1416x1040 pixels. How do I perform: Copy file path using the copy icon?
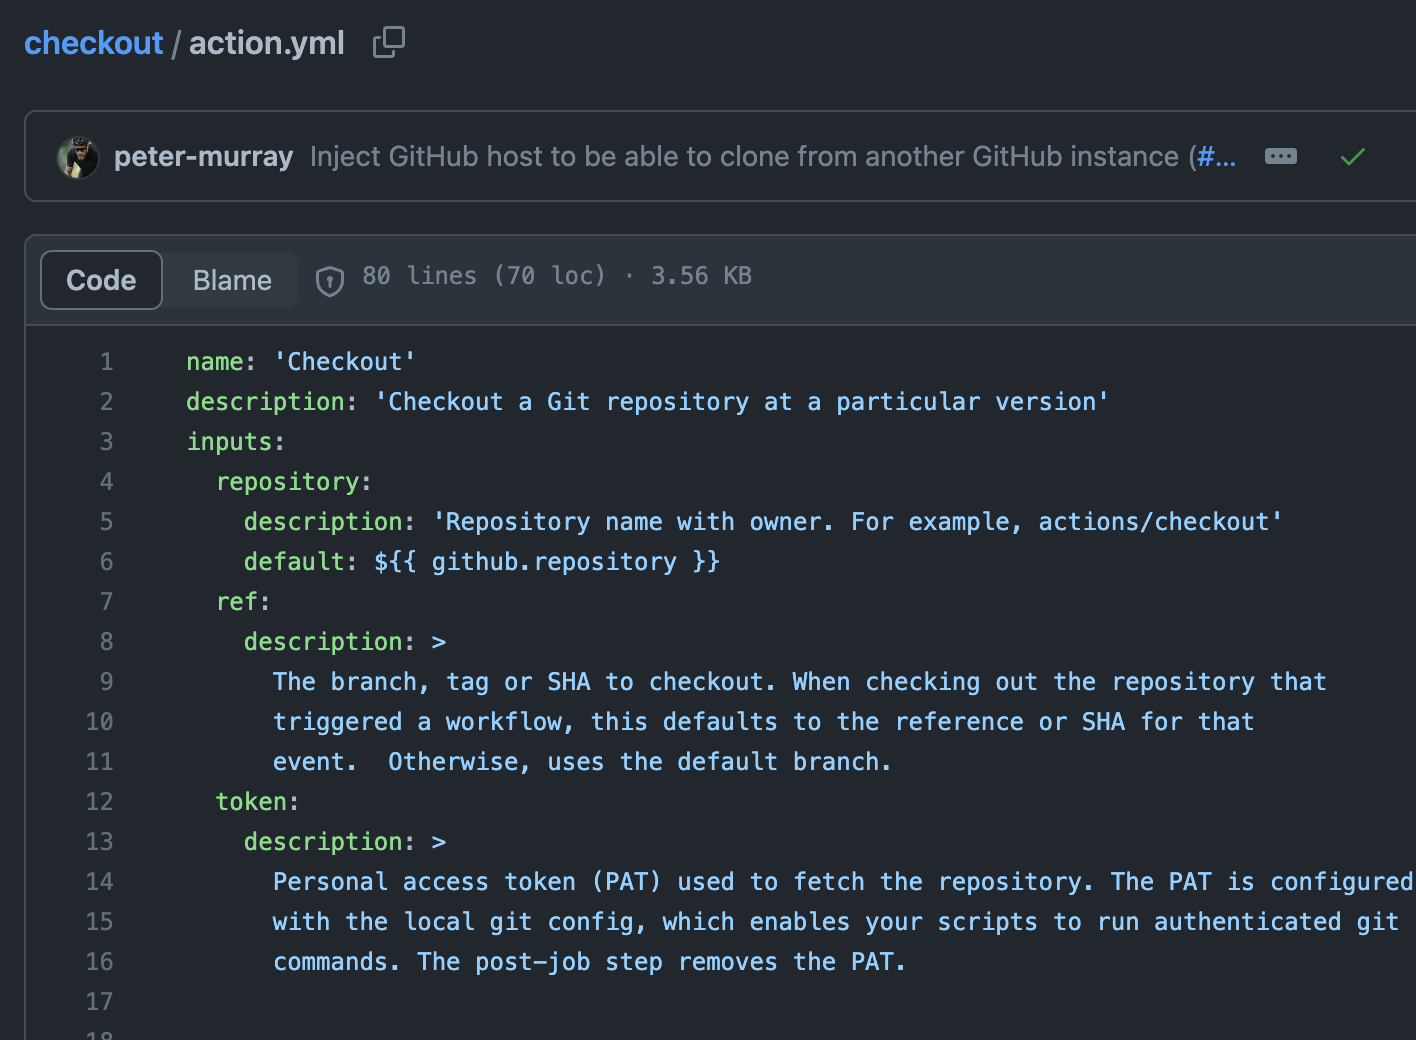point(388,43)
